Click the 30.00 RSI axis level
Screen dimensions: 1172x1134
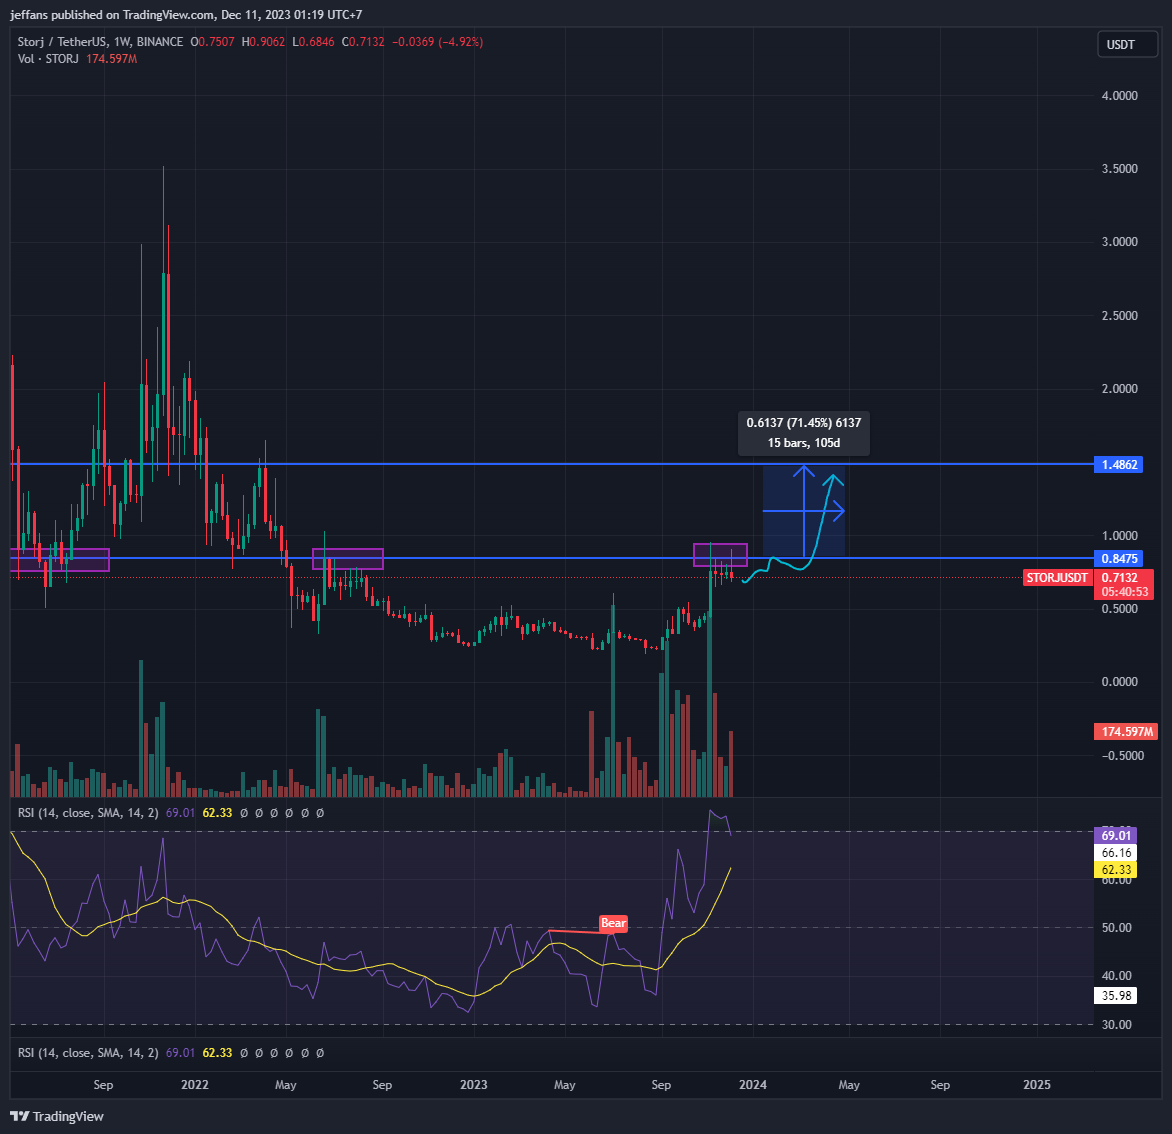[x=1117, y=1025]
